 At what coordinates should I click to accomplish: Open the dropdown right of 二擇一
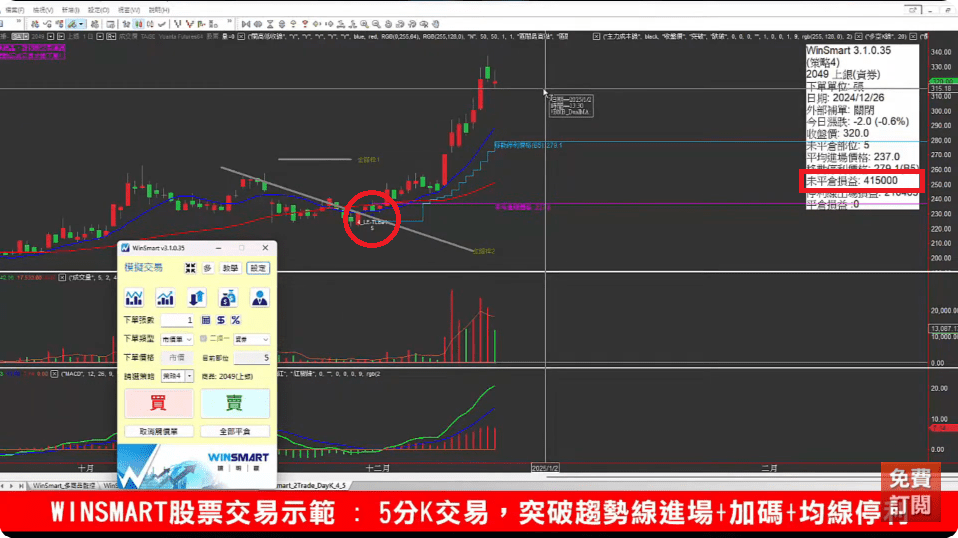[252, 339]
